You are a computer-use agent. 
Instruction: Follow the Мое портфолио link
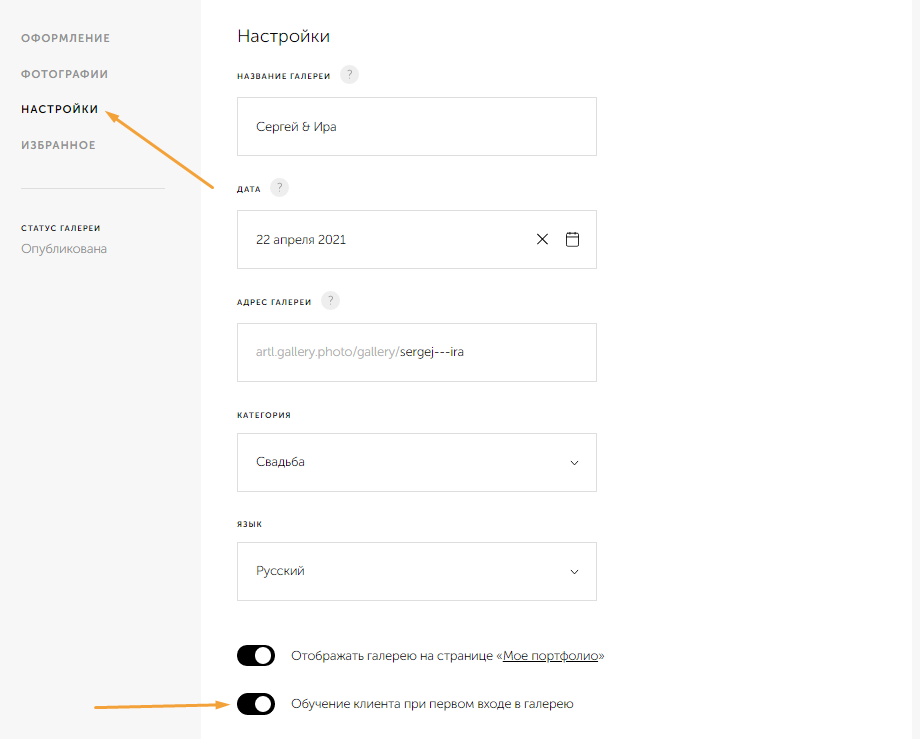(x=550, y=656)
